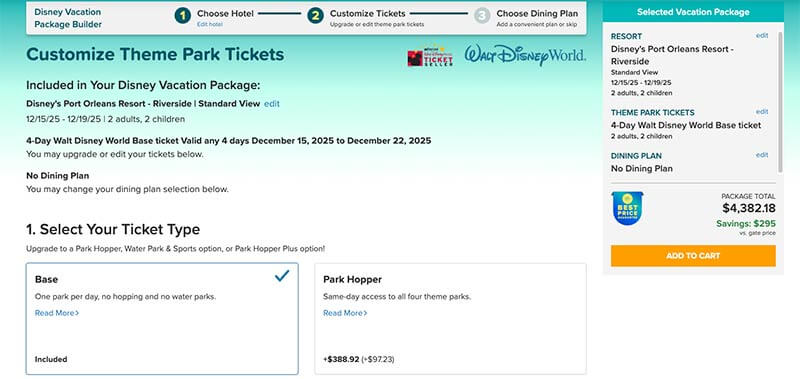The width and height of the screenshot is (800, 379).
Task: Click the Best Price Guarantee badge
Action: click(x=627, y=208)
